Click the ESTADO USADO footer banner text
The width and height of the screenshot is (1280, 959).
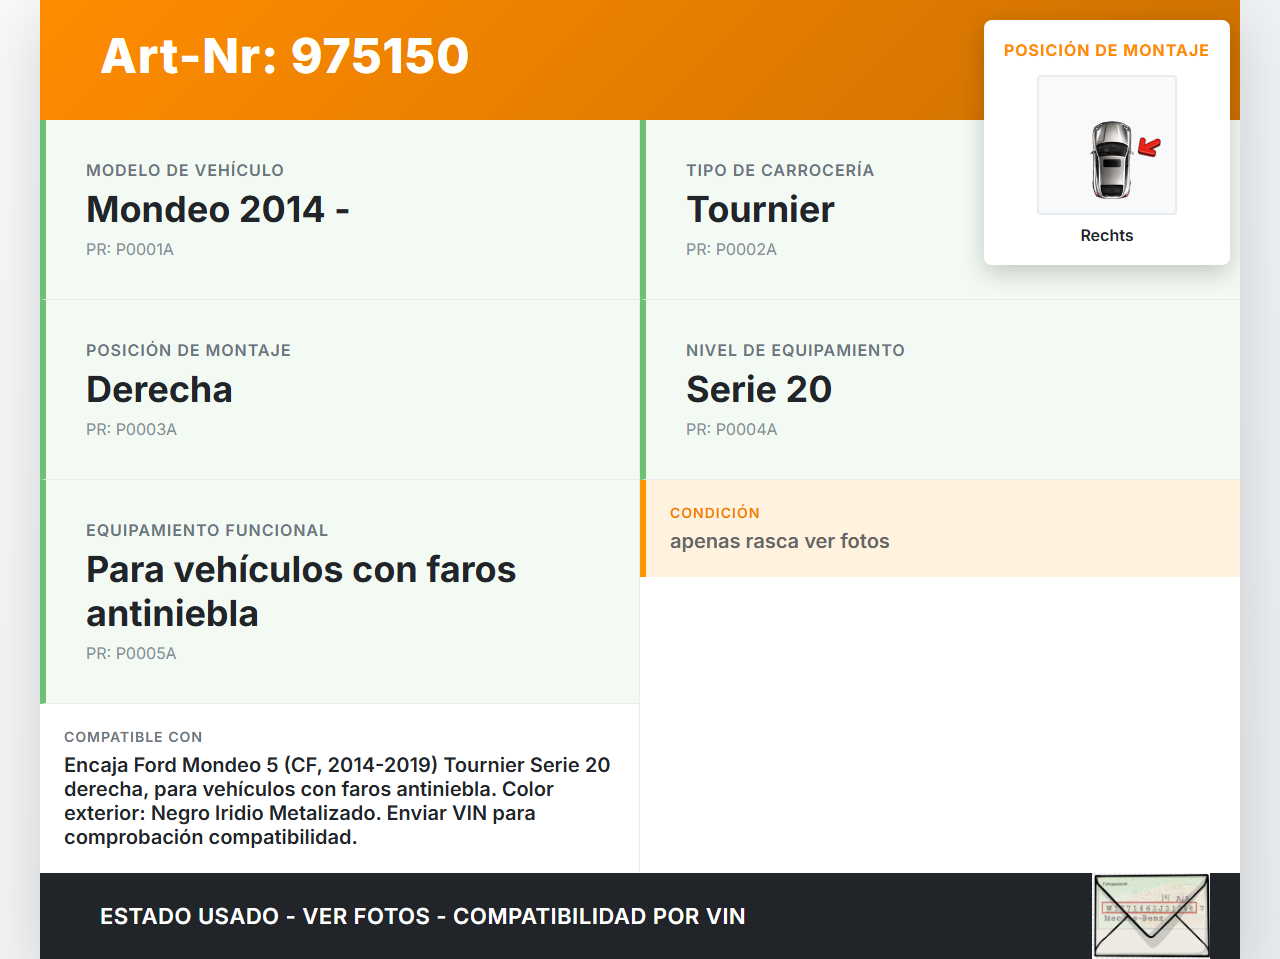[422, 917]
